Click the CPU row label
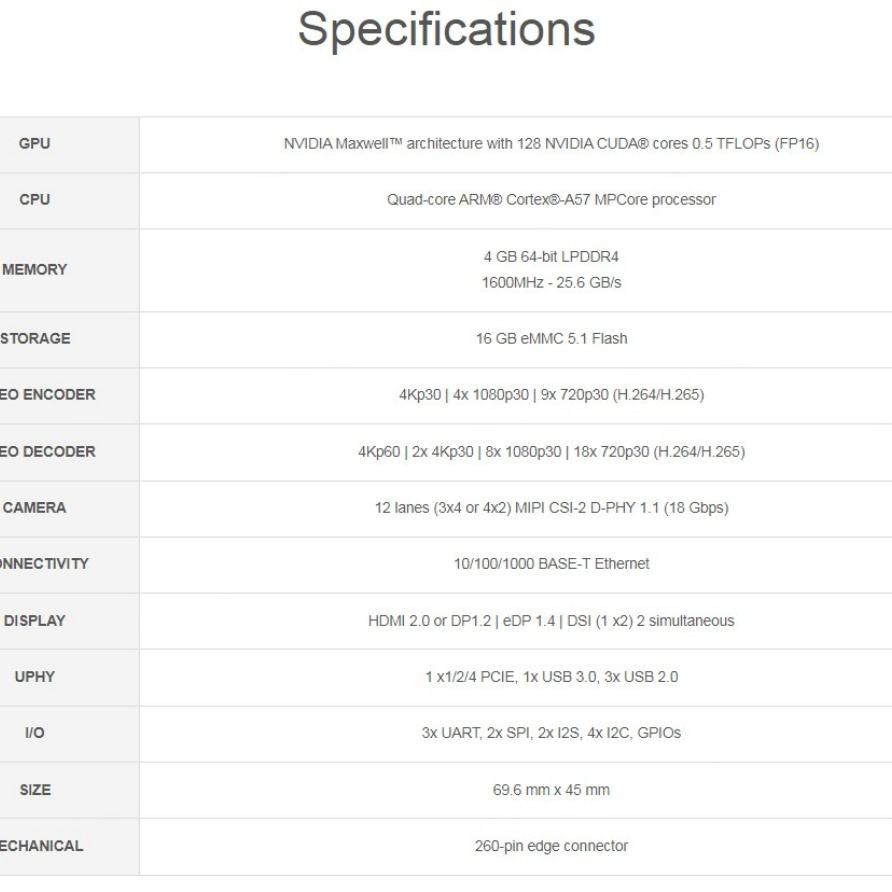Image resolution: width=892 pixels, height=892 pixels. [34, 200]
